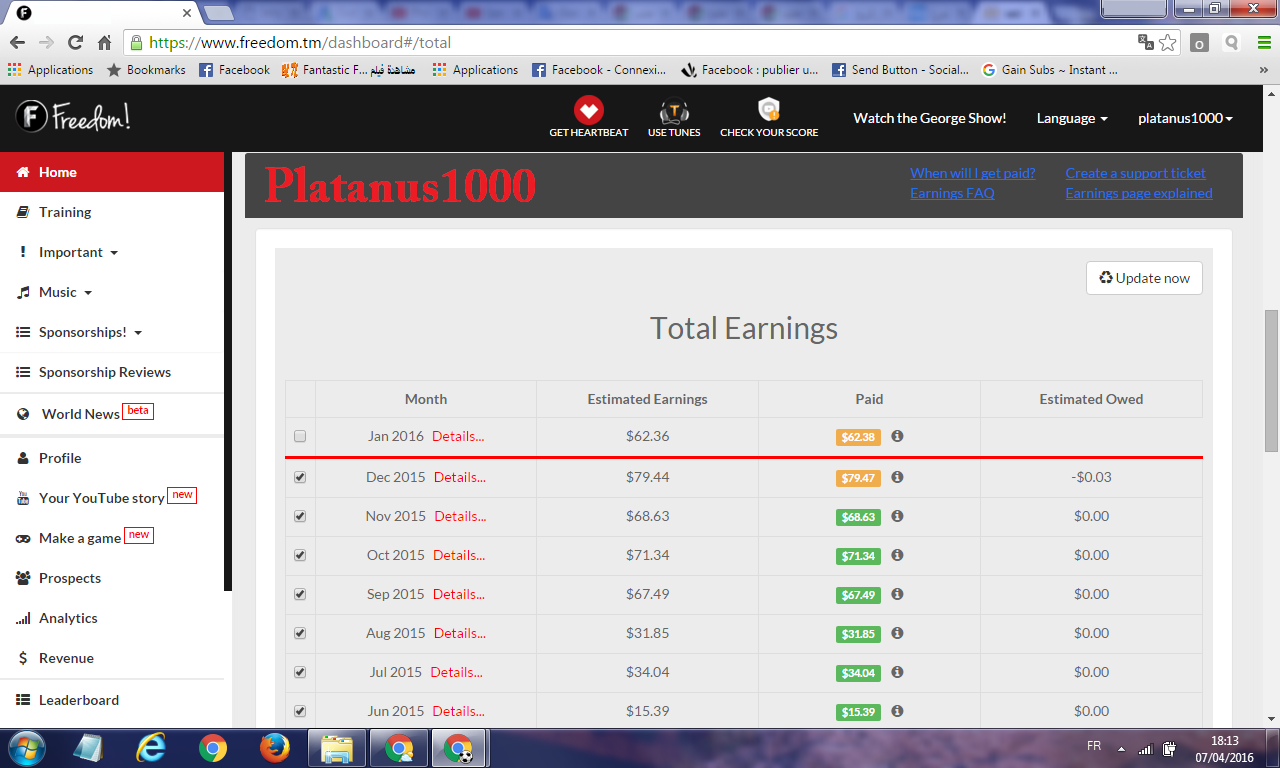Open the platanus1000 account dropdown
The width and height of the screenshot is (1280, 768).
coord(1185,118)
